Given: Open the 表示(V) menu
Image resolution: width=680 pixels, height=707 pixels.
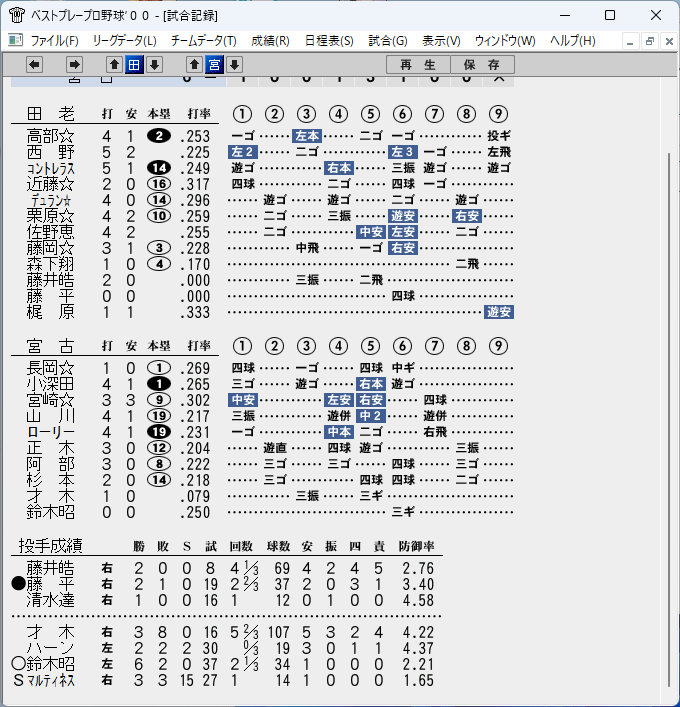Looking at the screenshot, I should (441, 41).
